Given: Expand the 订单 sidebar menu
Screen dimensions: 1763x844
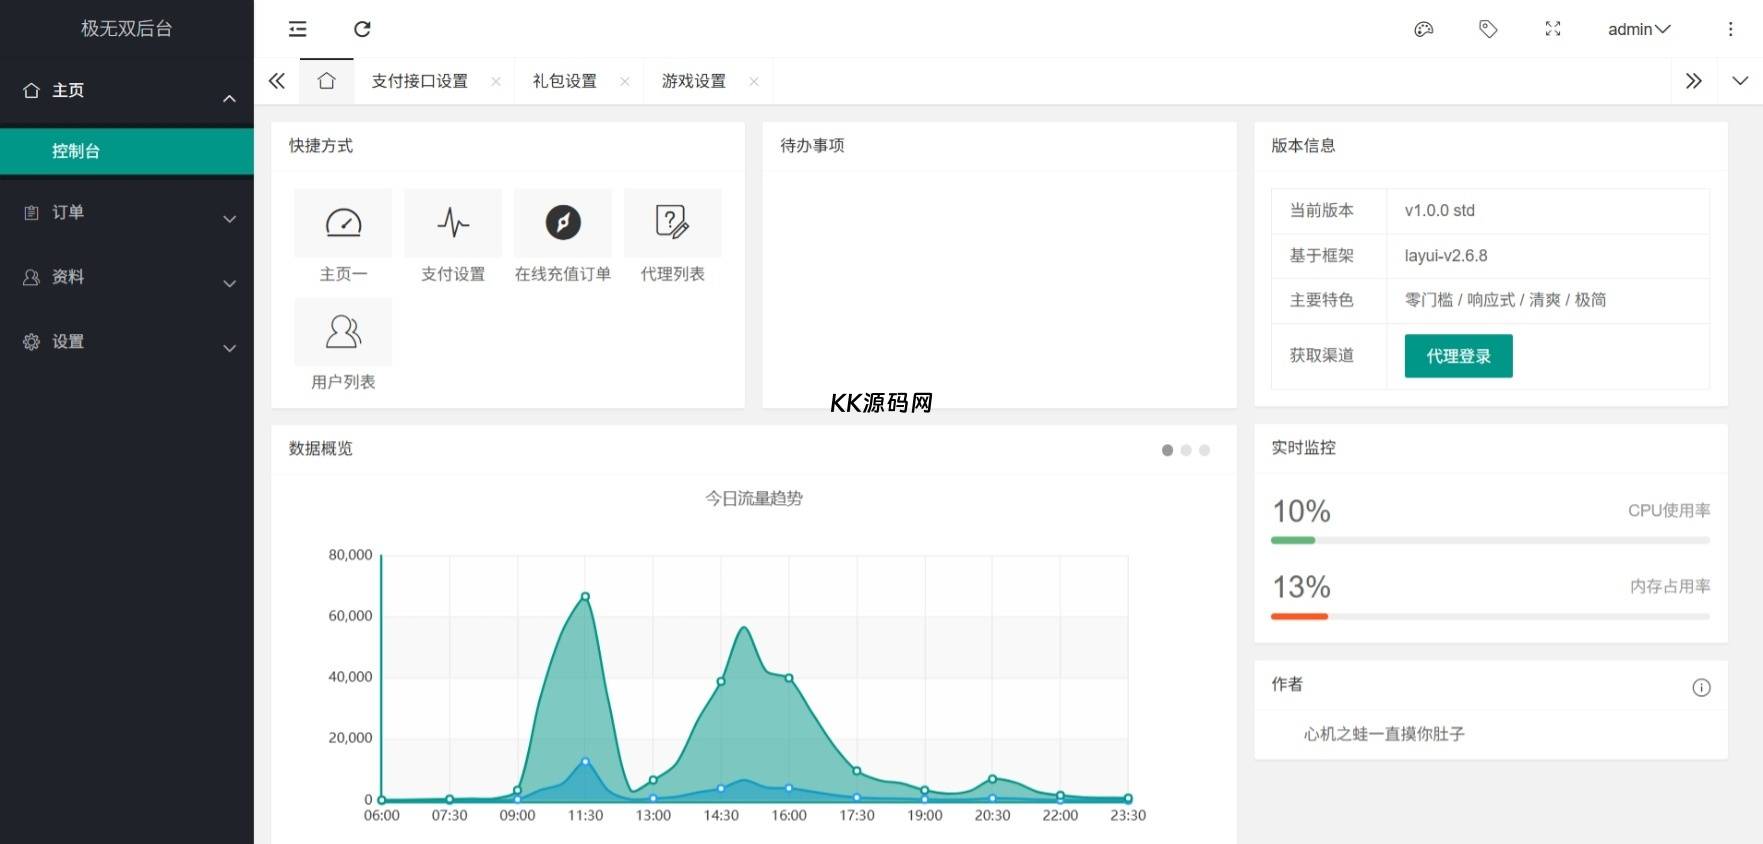Looking at the screenshot, I should coord(126,213).
